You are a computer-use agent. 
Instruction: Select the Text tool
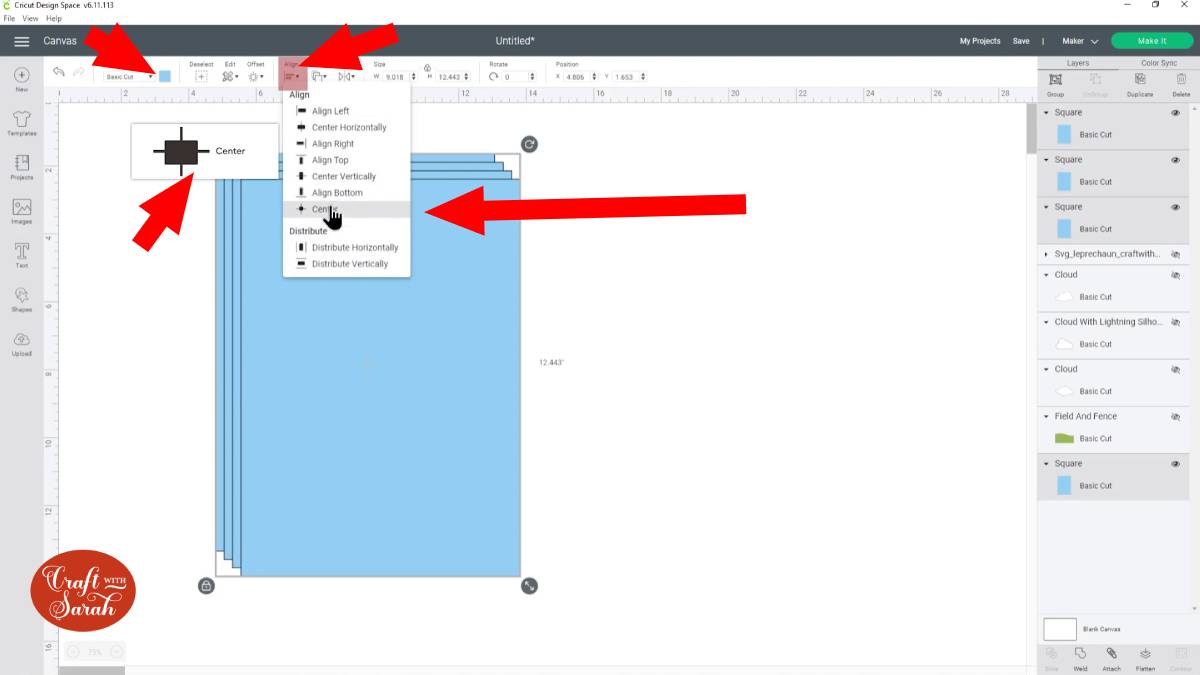click(21, 255)
